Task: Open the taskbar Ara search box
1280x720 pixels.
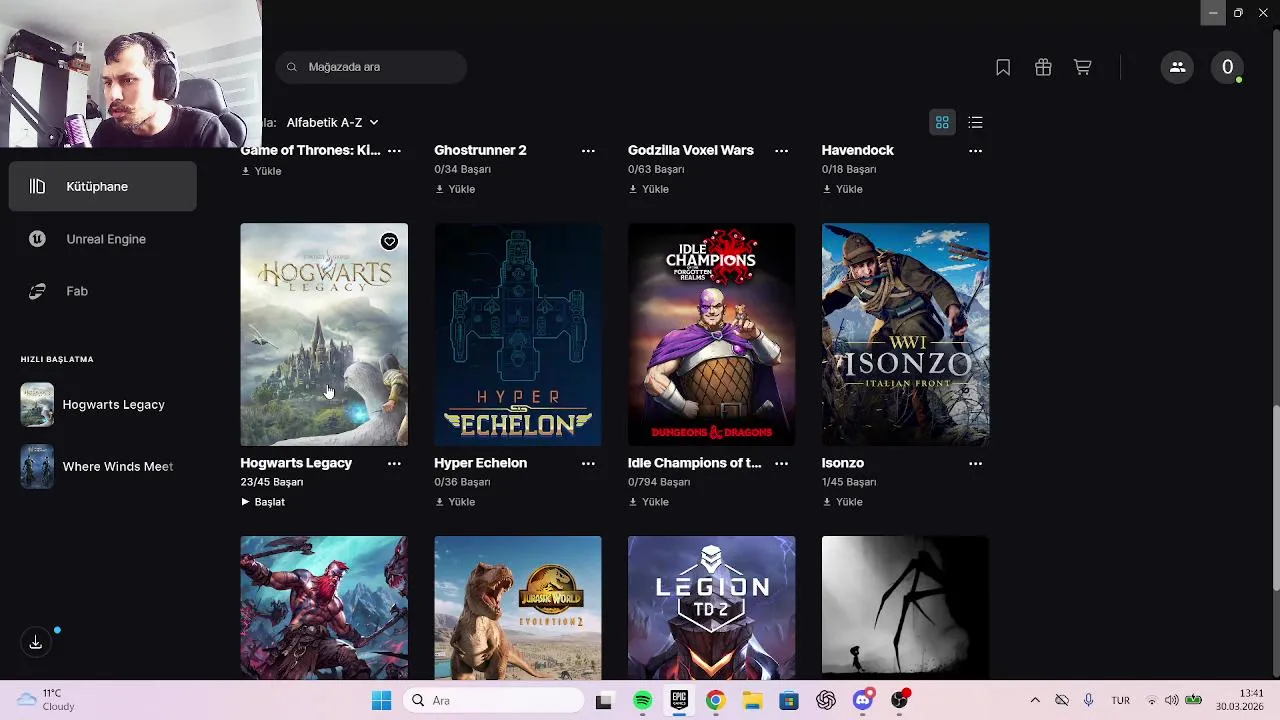Action: (x=494, y=701)
